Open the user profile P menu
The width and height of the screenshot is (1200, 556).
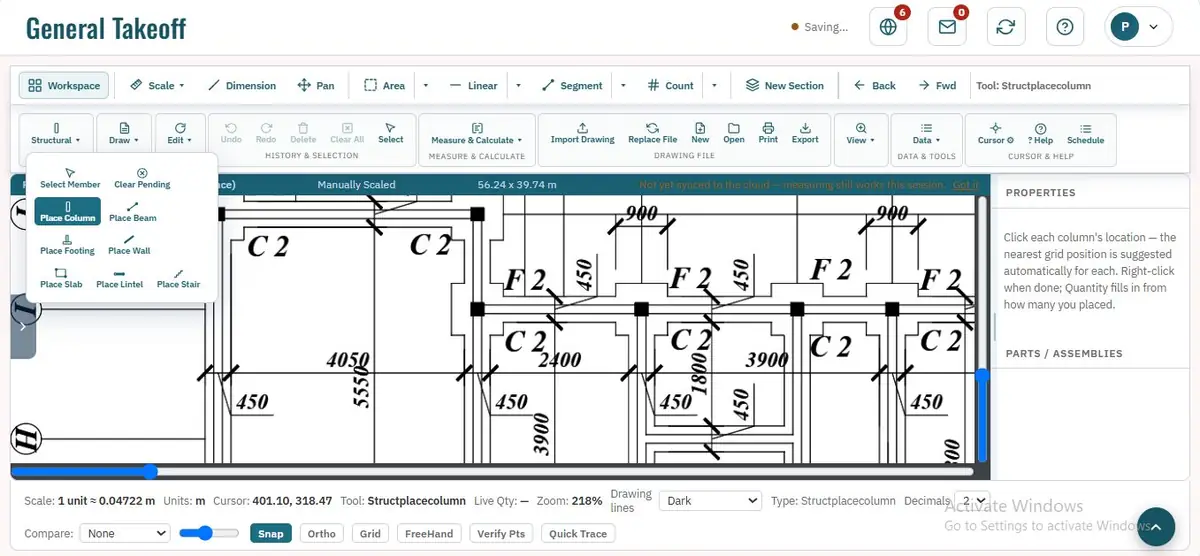click(x=1138, y=27)
